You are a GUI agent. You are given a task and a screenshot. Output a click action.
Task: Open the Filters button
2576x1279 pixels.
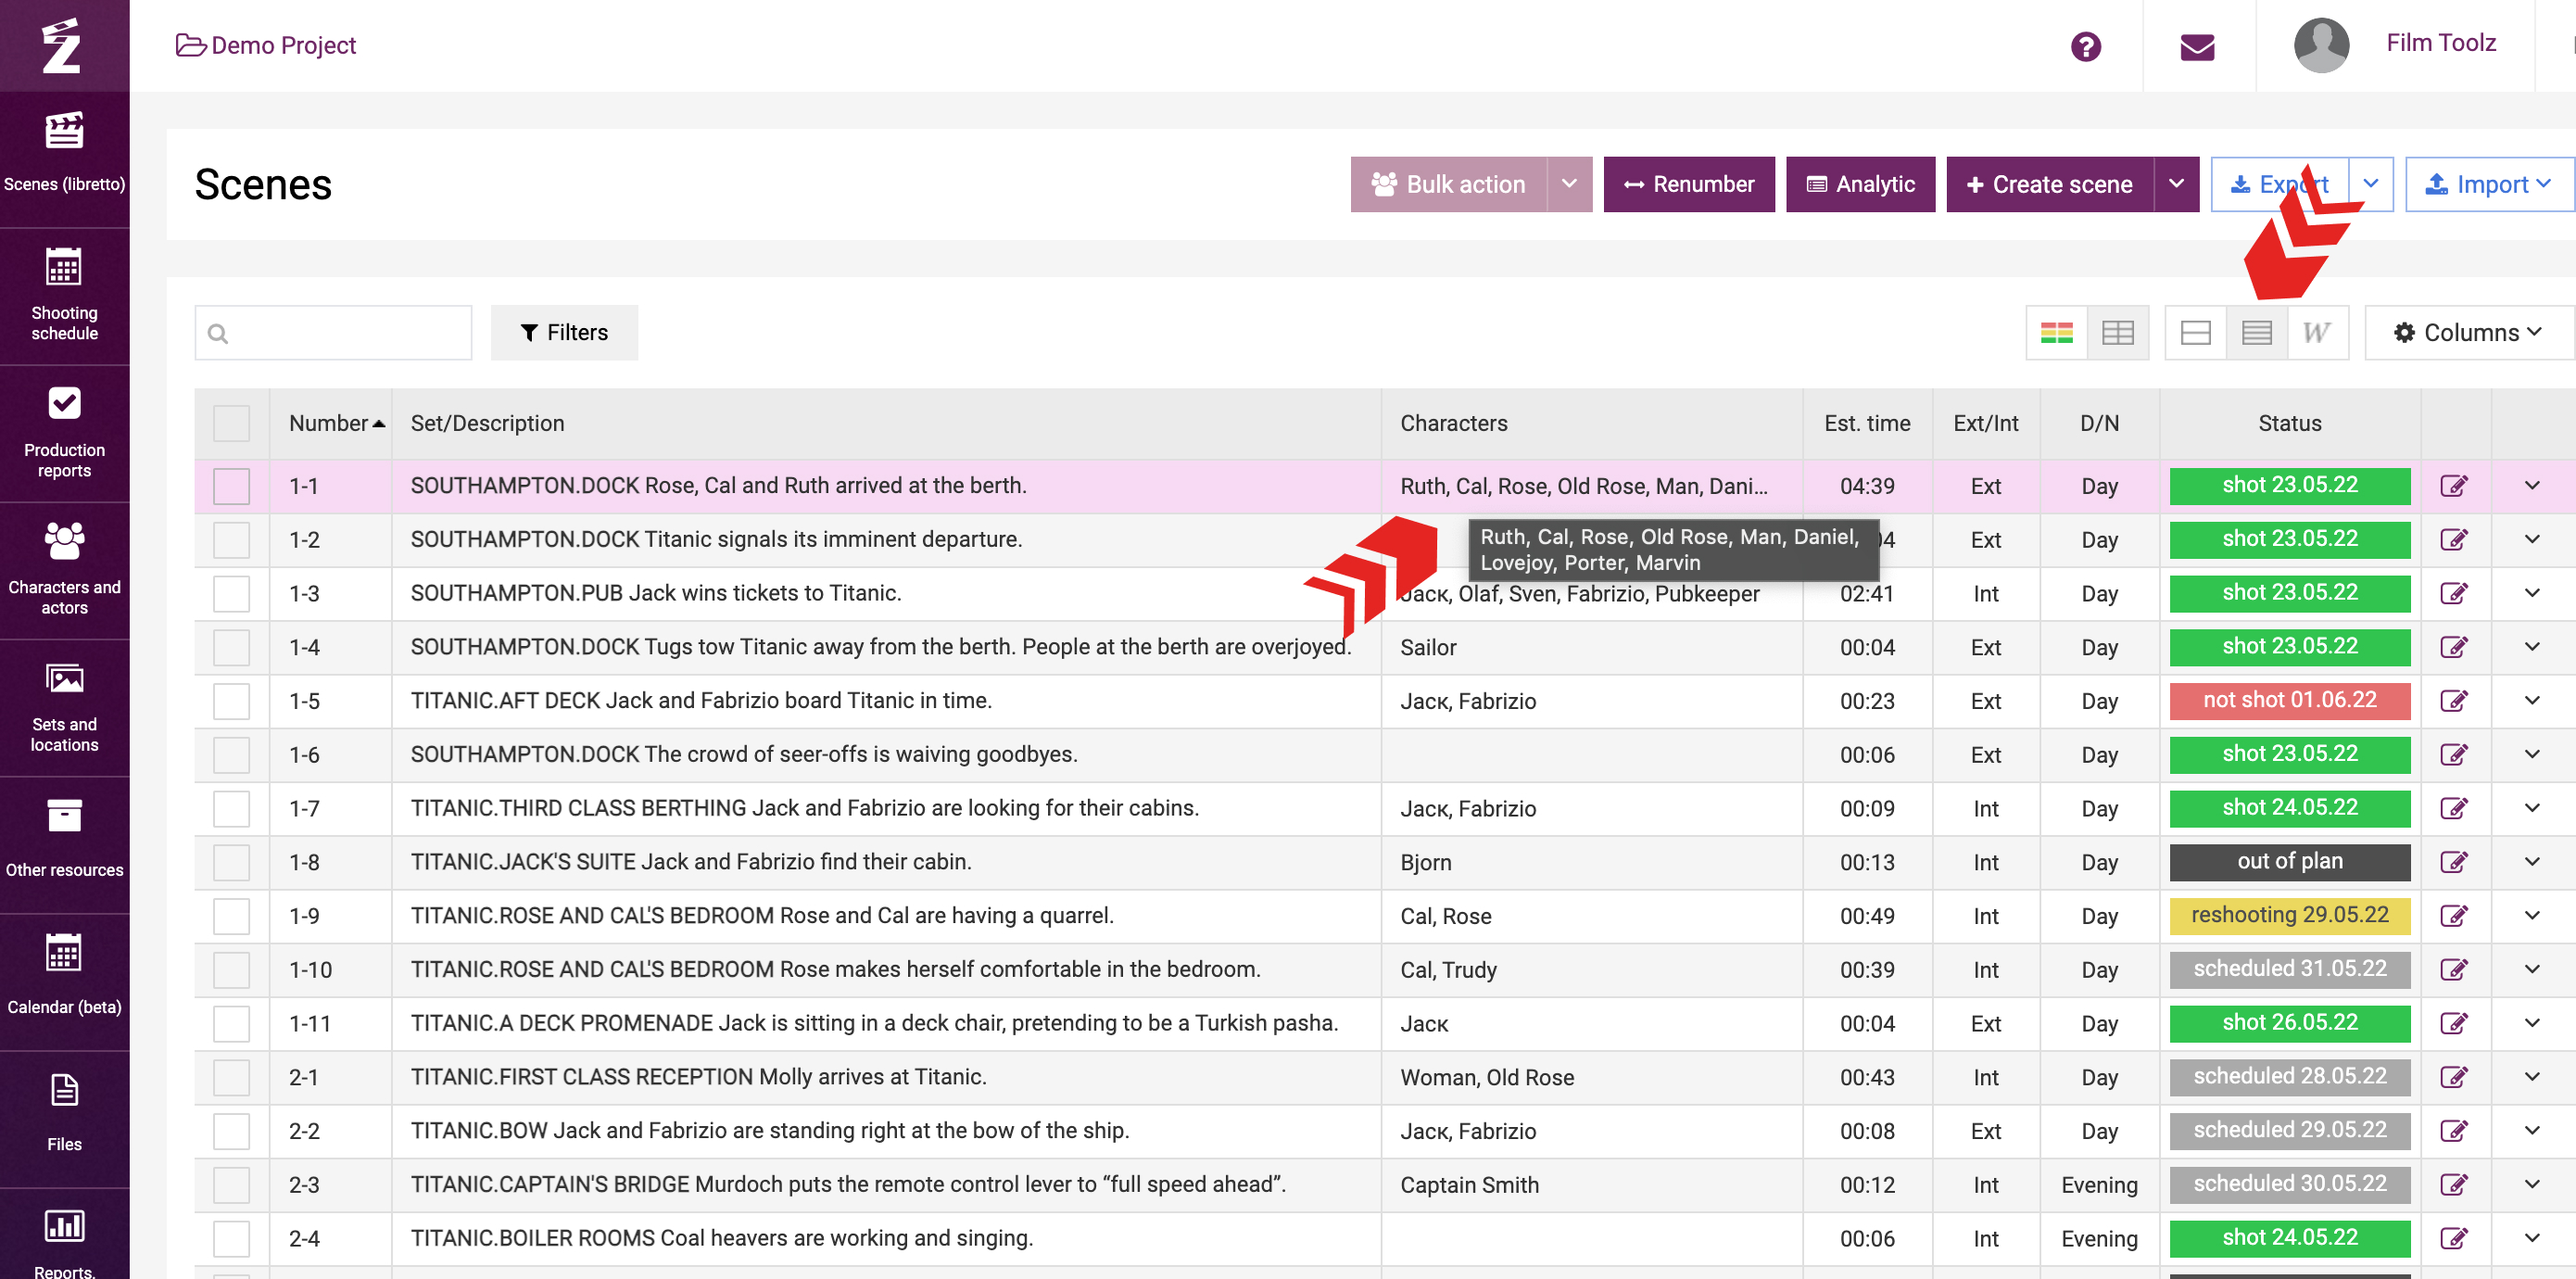tap(564, 333)
